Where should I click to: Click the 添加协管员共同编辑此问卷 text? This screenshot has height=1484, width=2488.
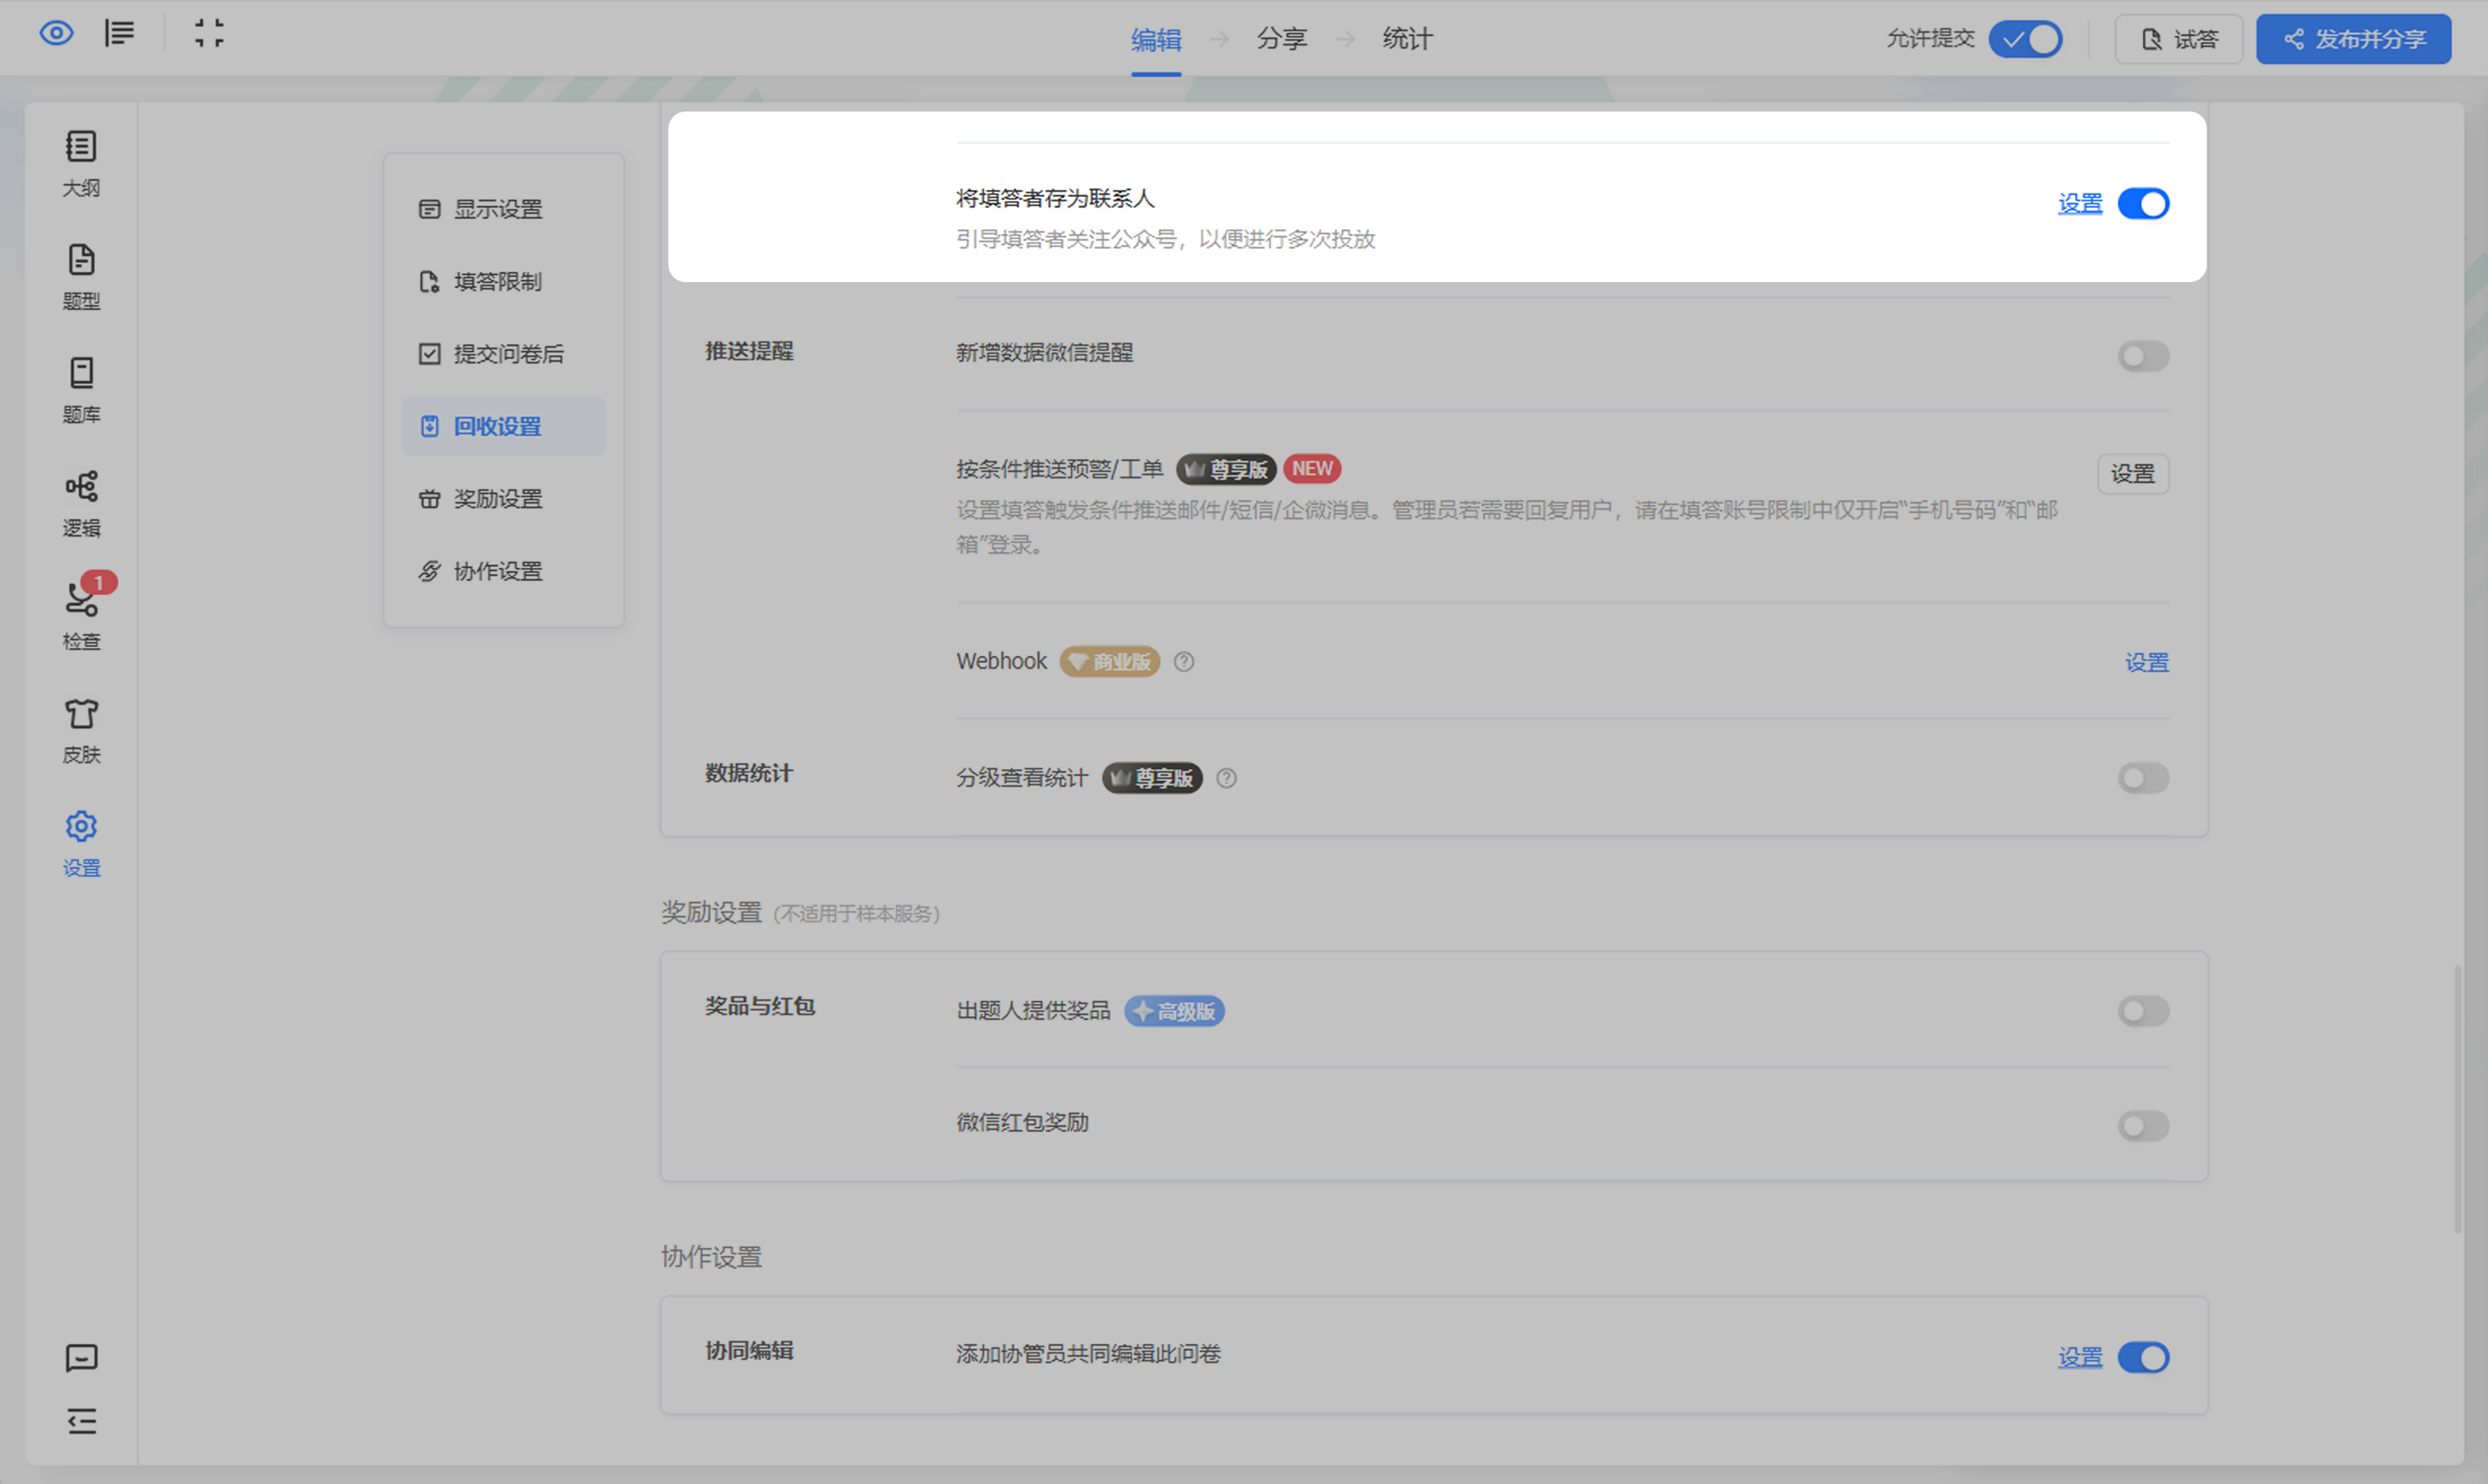1088,1354
